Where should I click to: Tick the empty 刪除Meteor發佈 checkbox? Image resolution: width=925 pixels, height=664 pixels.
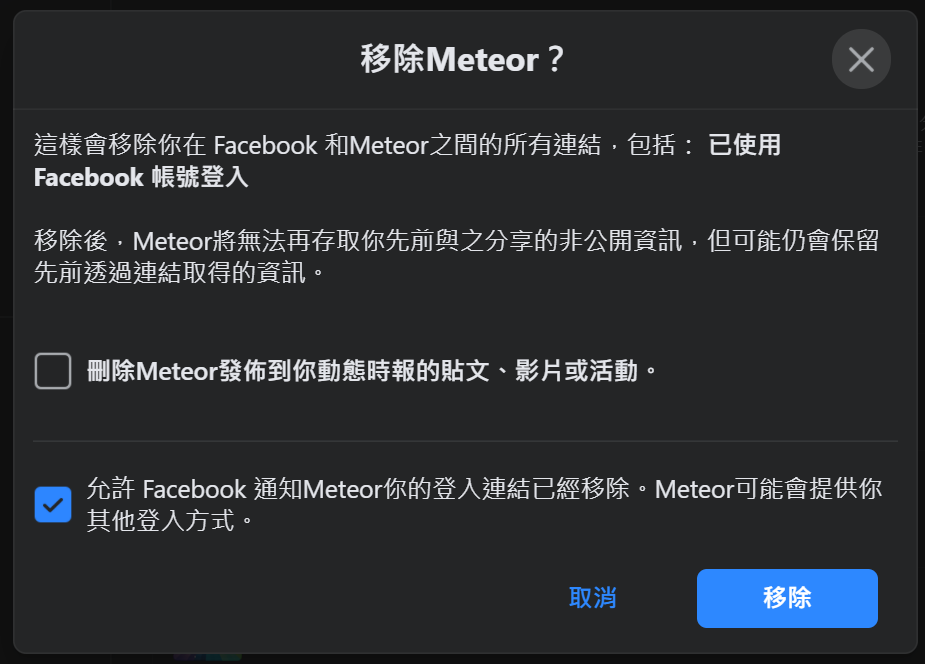[x=53, y=371]
